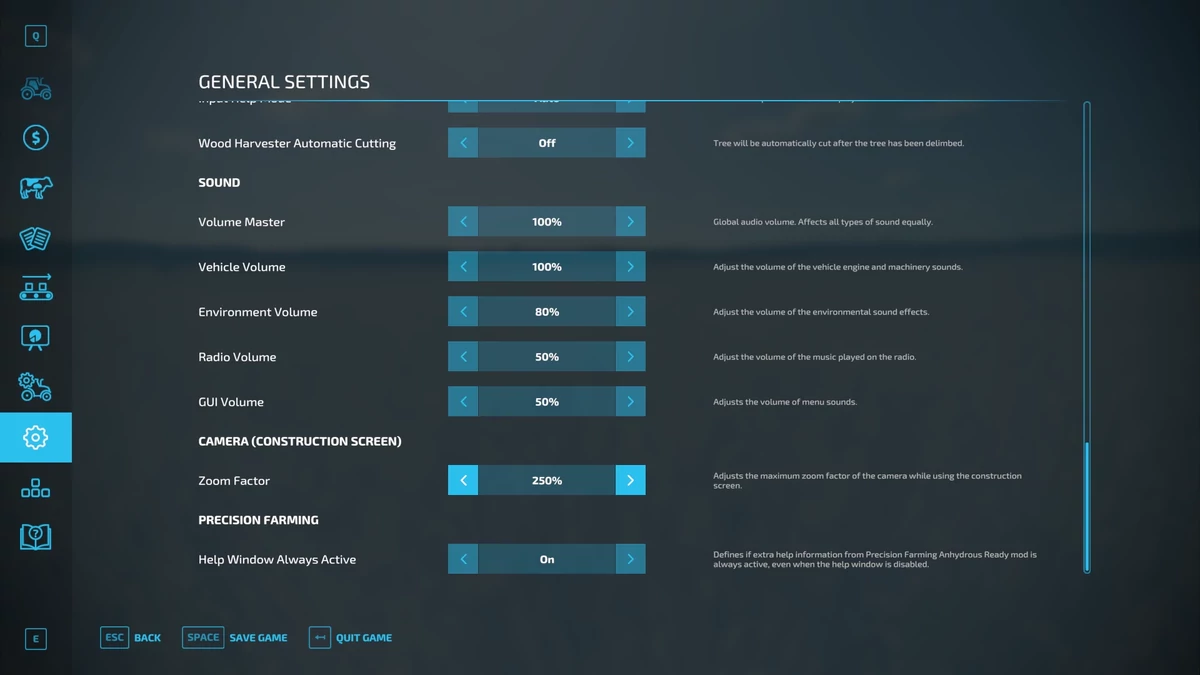Increase Environment Volume with right arrow
Screen dimensions: 1200x675
pos(630,312)
